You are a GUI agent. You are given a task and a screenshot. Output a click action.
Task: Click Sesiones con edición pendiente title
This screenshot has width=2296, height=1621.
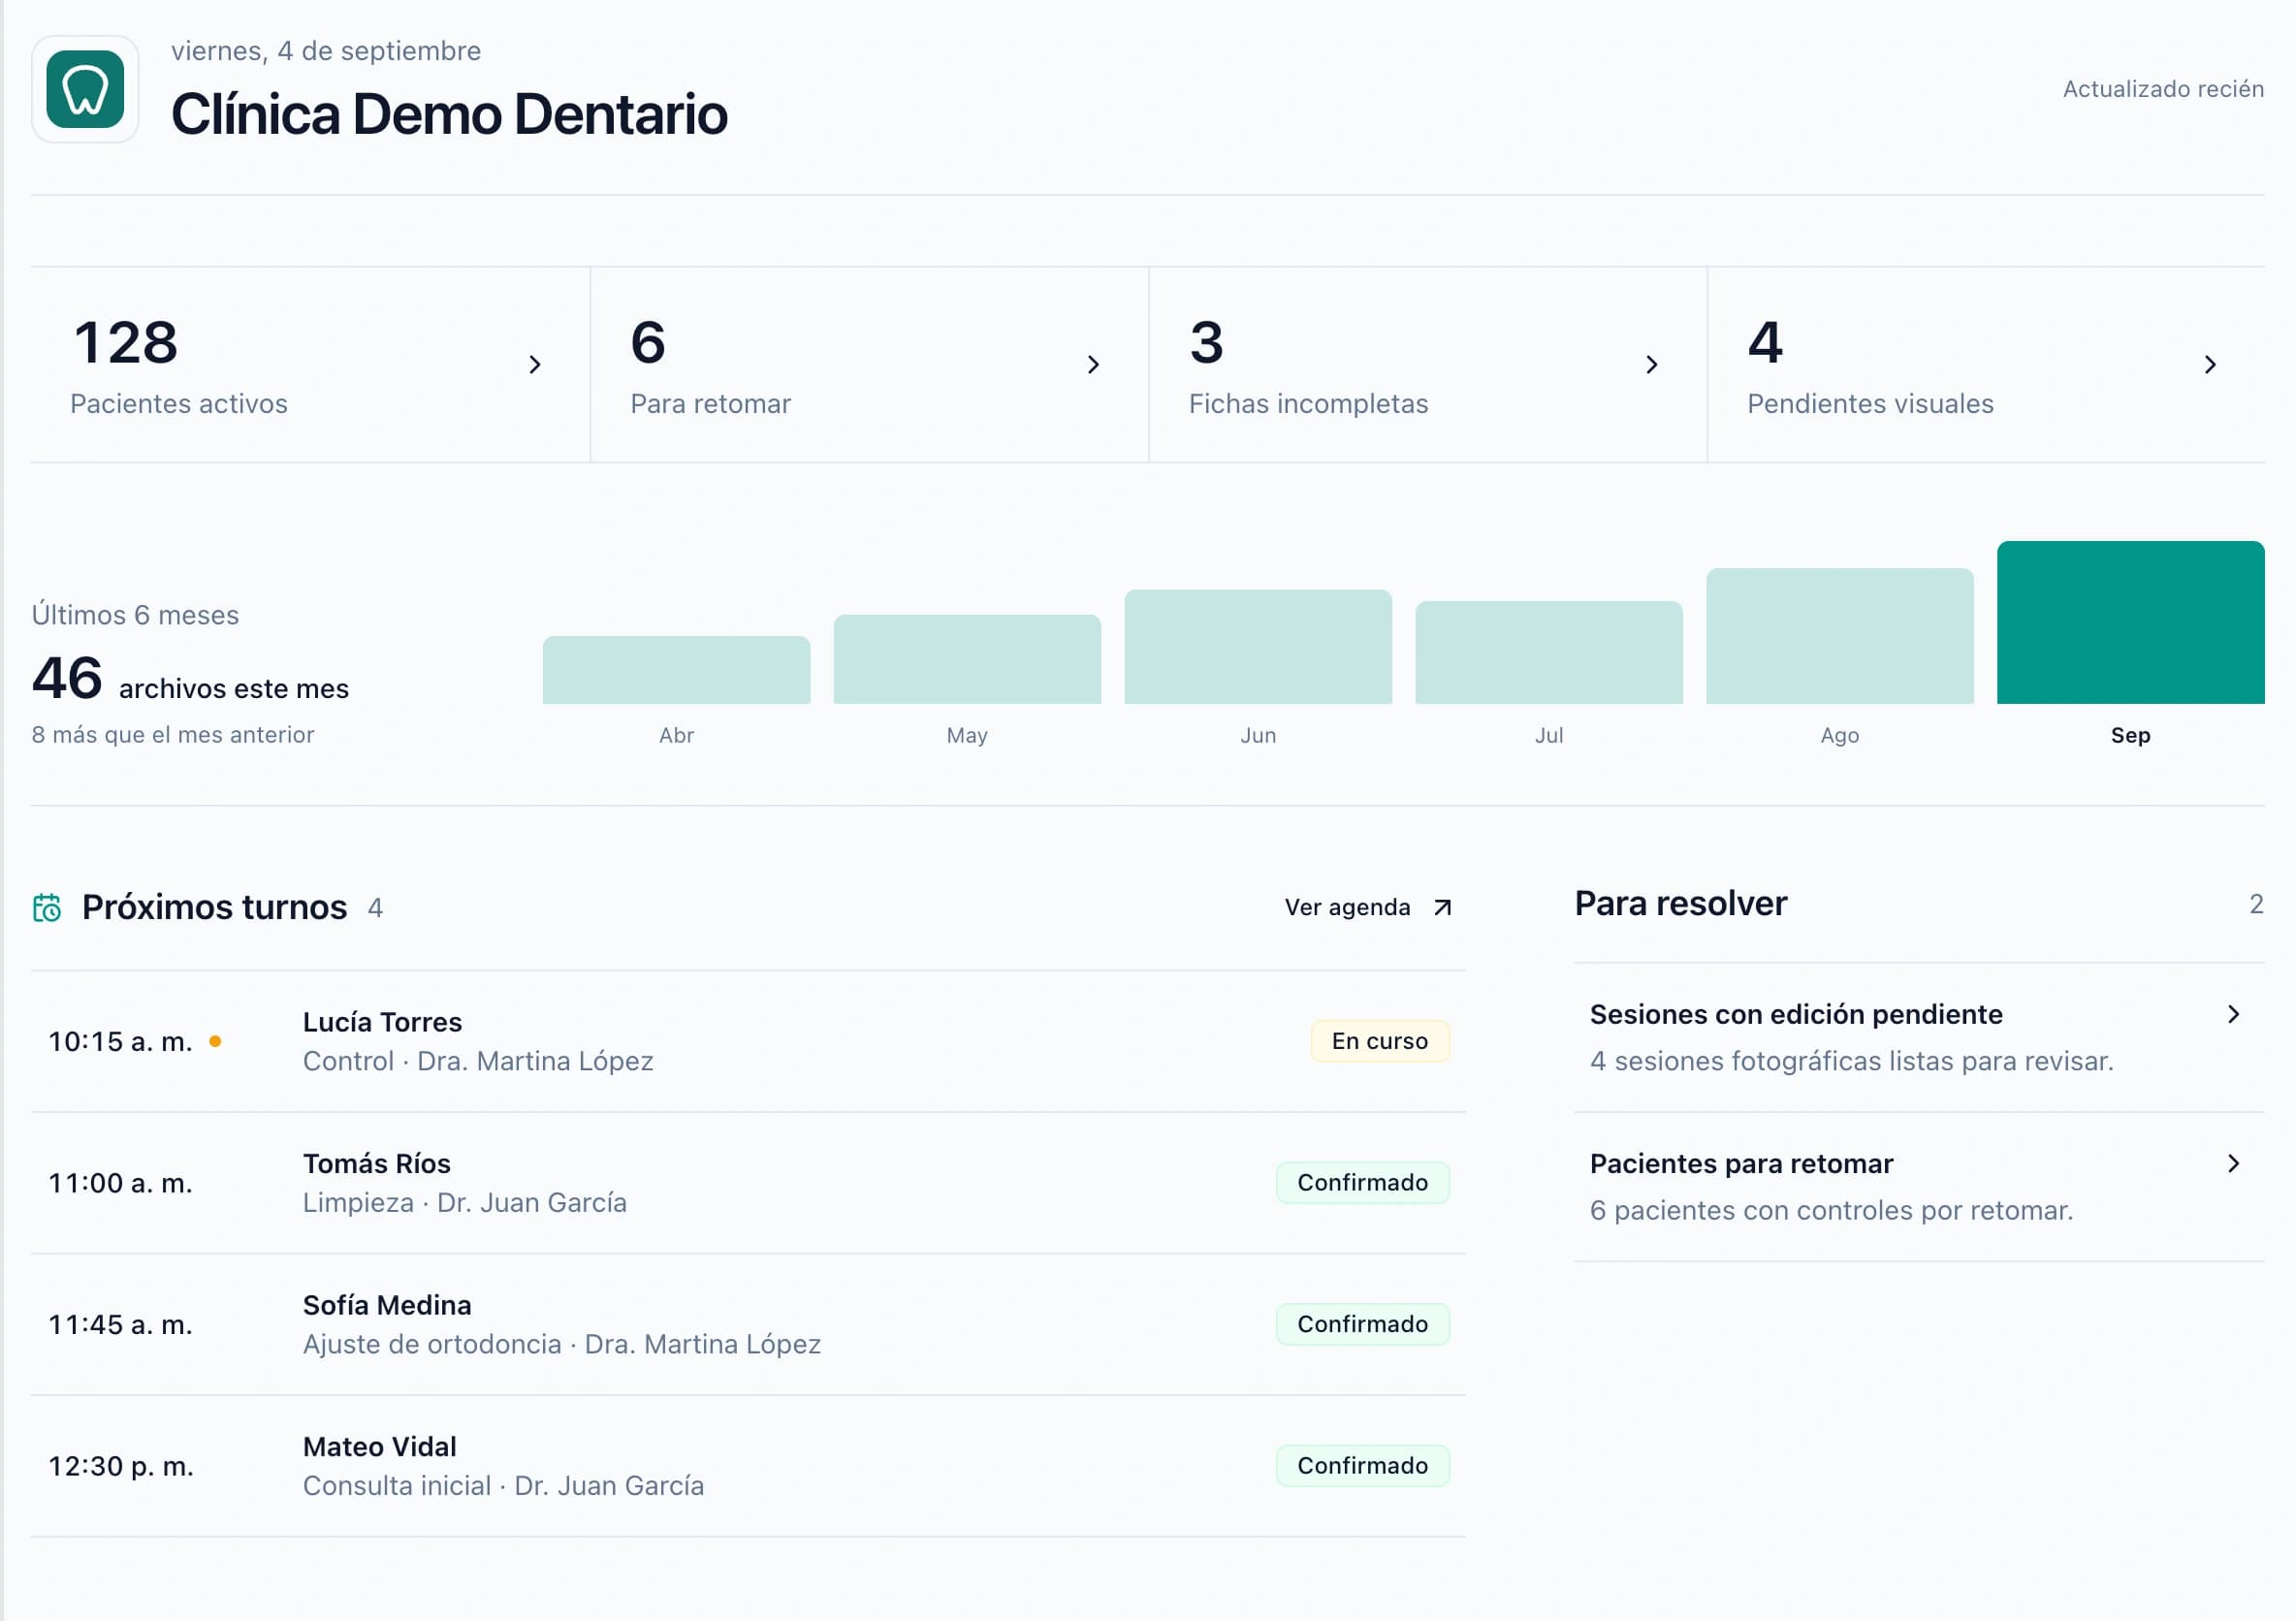click(x=1796, y=1014)
